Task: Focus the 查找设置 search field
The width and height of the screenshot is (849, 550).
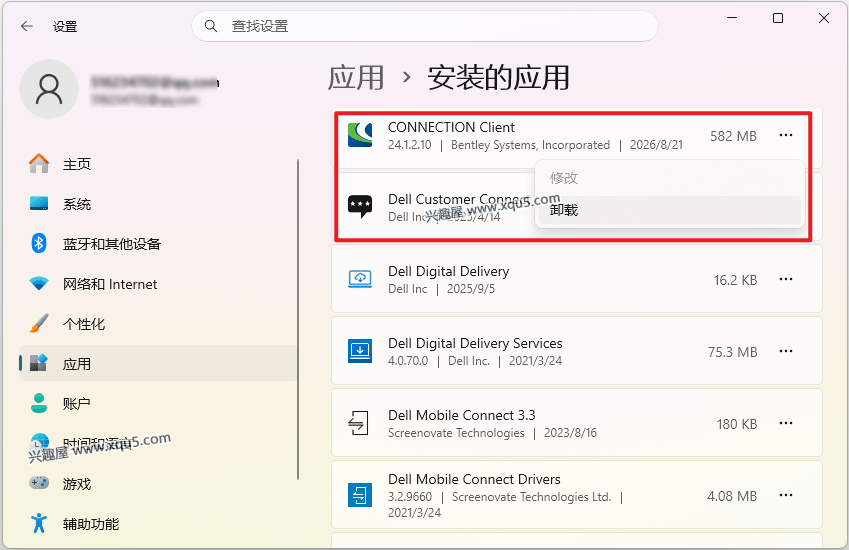Action: [x=424, y=26]
